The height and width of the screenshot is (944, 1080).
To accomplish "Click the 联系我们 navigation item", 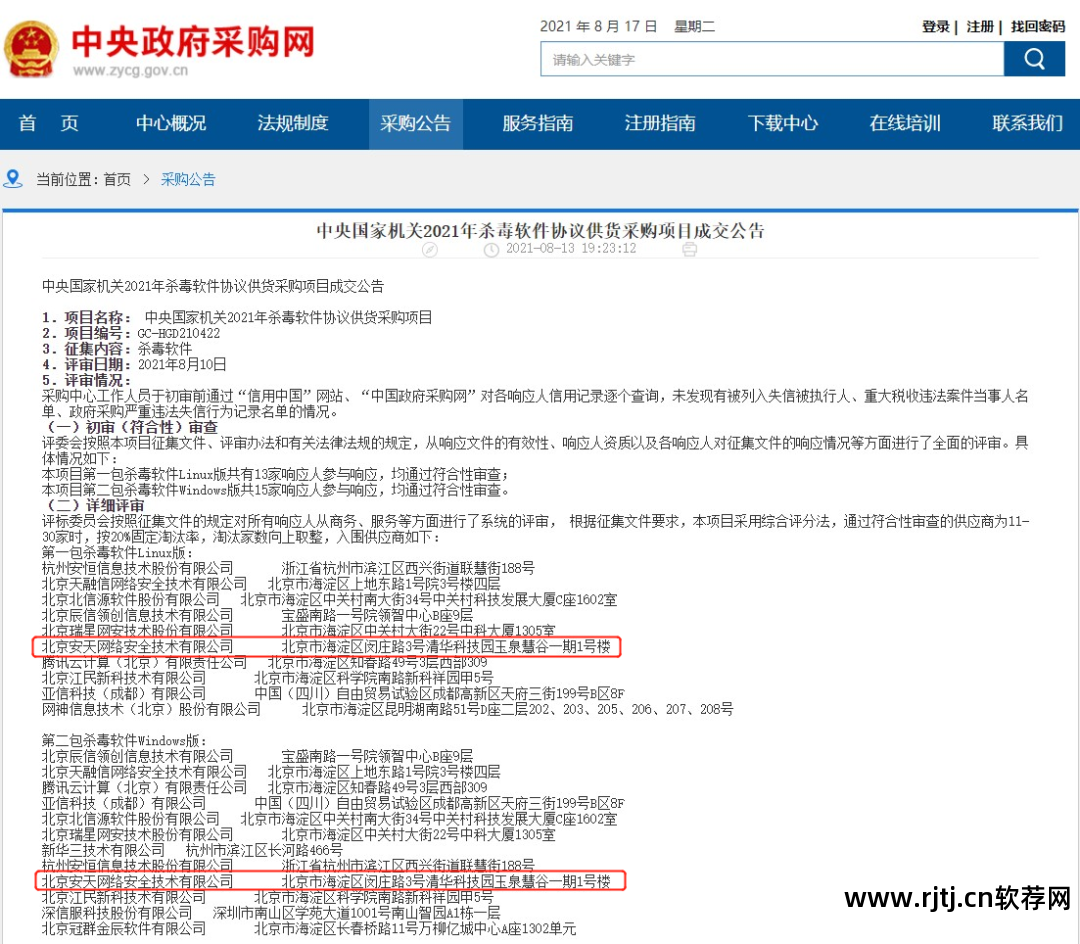I will coord(1027,123).
